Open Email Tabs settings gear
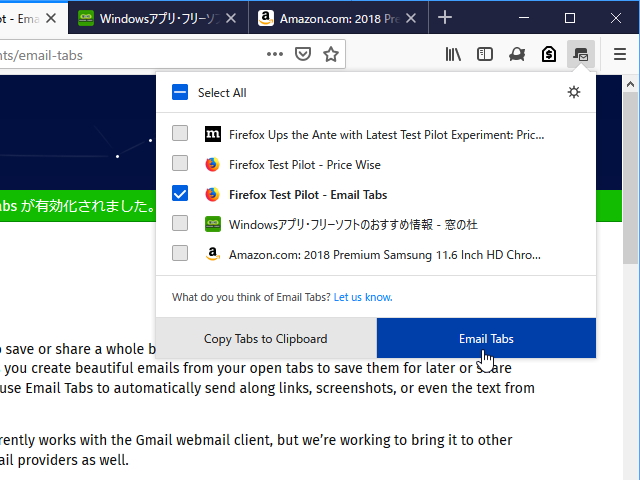The width and height of the screenshot is (640, 480). pyautogui.click(x=574, y=92)
